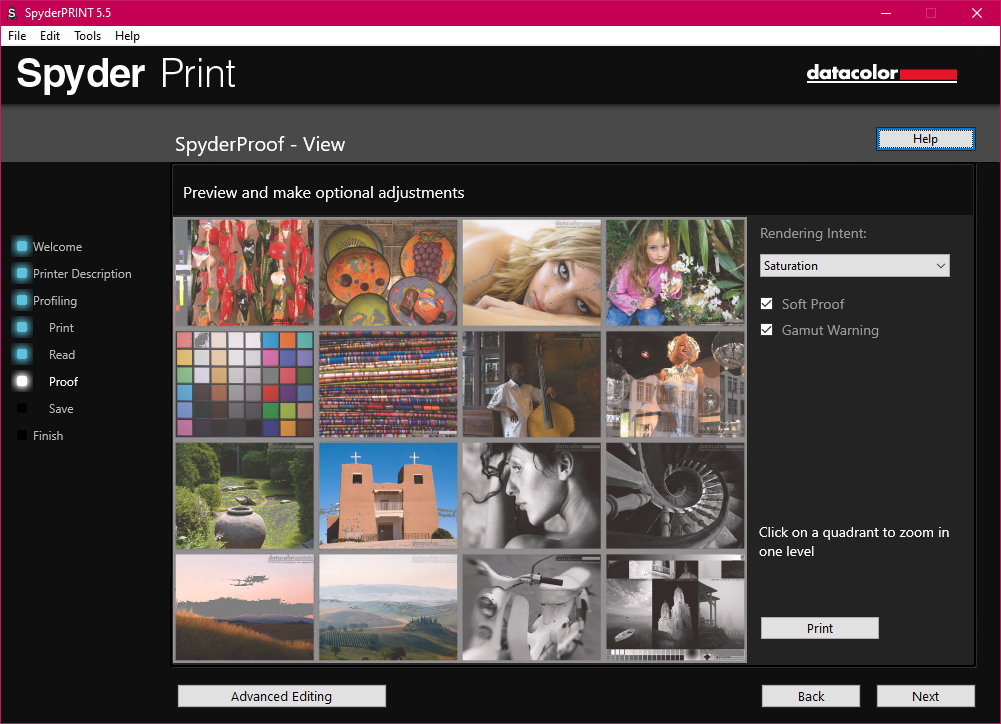The width and height of the screenshot is (1001, 724).
Task: Click the Print button below the zoom hint
Action: tap(820, 628)
